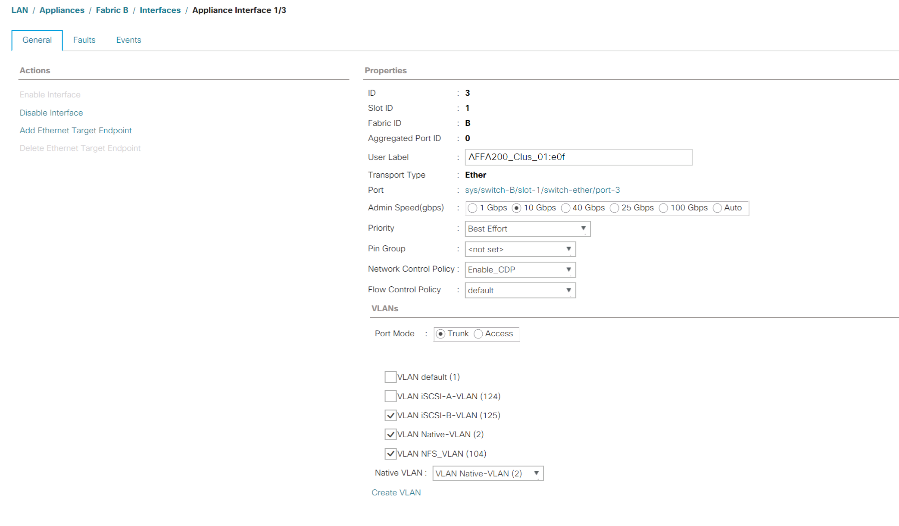Check the VLAN default (1) box
Image resolution: width=899 pixels, height=526 pixels.
390,377
